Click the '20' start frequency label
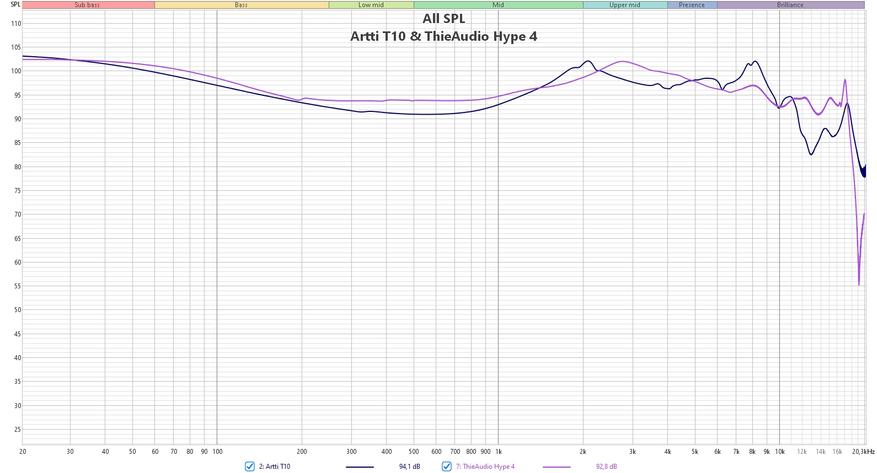The image size is (877, 473). click(22, 451)
